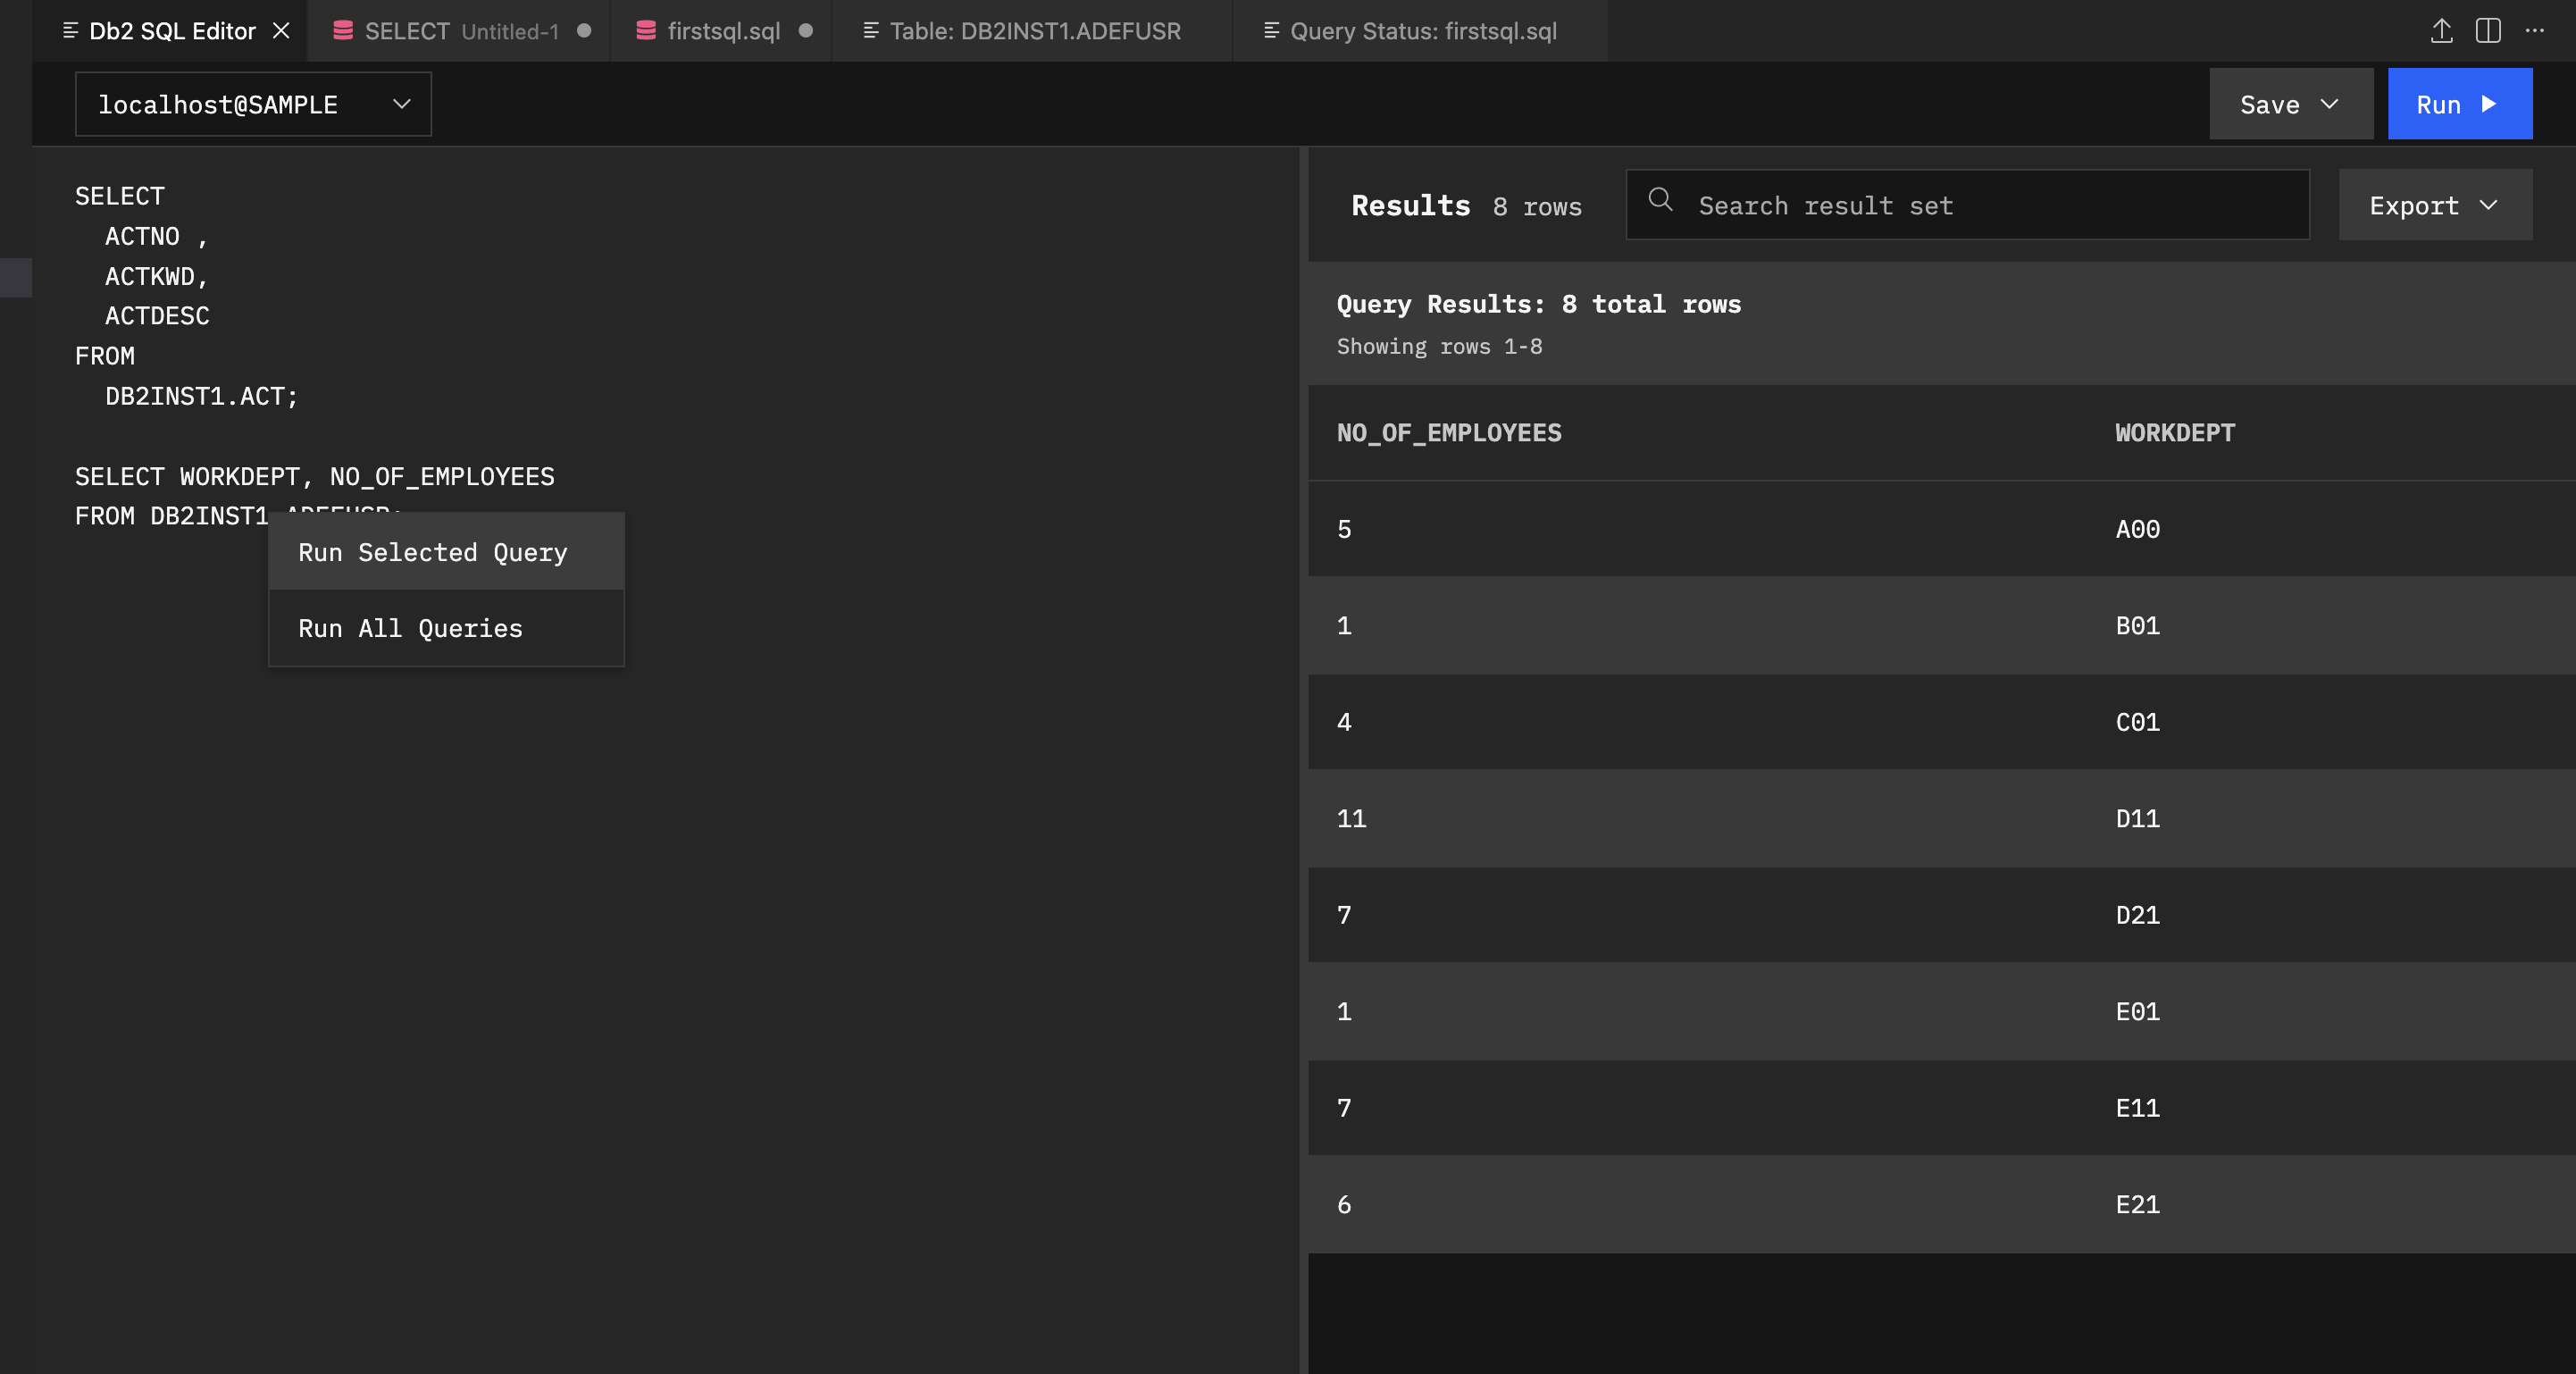Close the Db2 SQL Editor tab
2576x1374 pixels.
point(281,31)
